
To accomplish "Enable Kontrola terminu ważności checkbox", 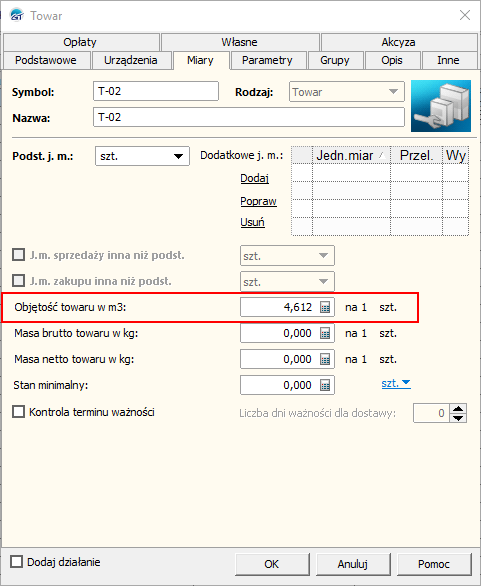I will [x=18, y=412].
